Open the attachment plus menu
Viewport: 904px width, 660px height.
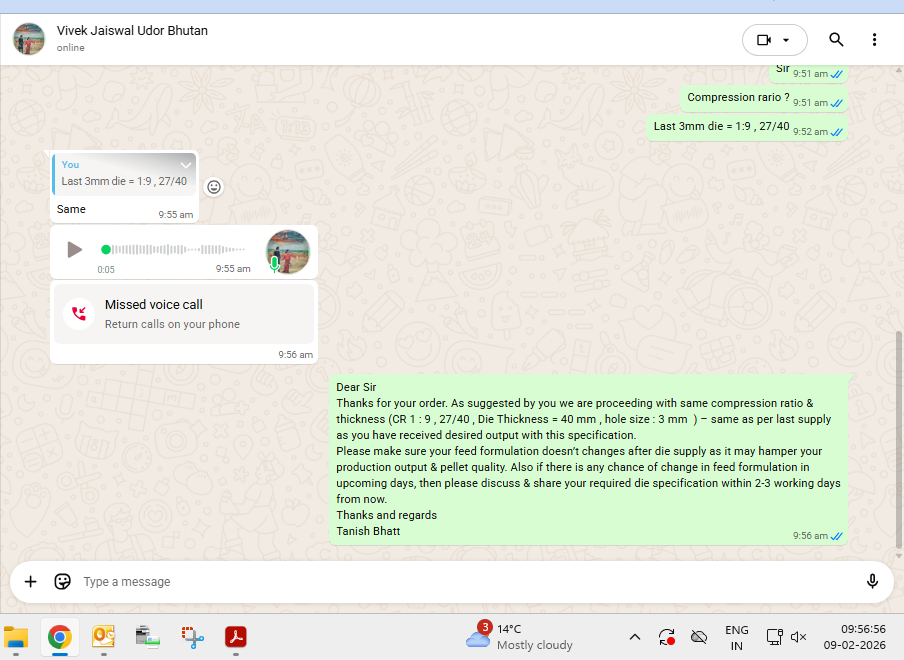tap(30, 581)
